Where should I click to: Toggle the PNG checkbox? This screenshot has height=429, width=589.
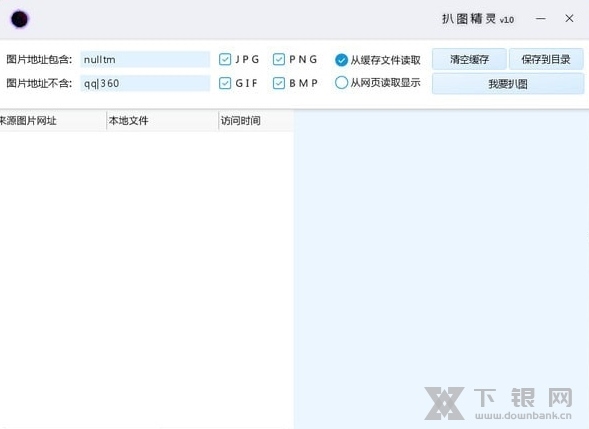(x=279, y=59)
